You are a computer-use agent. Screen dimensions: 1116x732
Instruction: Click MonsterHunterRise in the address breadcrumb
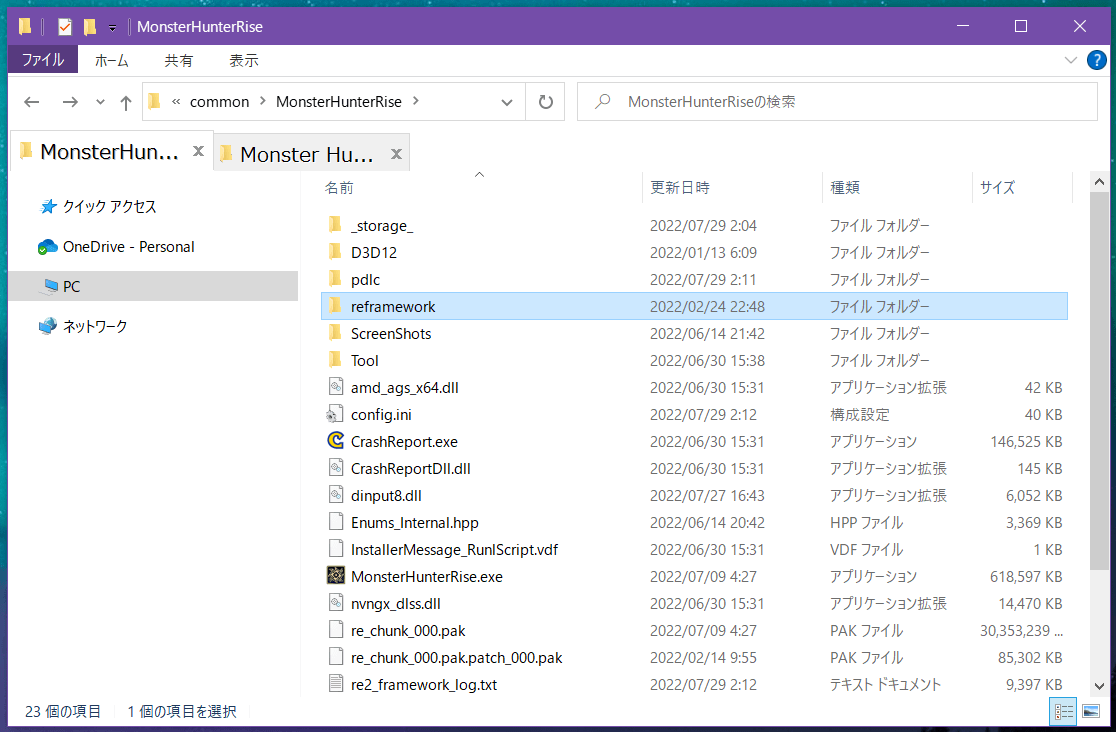tap(339, 102)
